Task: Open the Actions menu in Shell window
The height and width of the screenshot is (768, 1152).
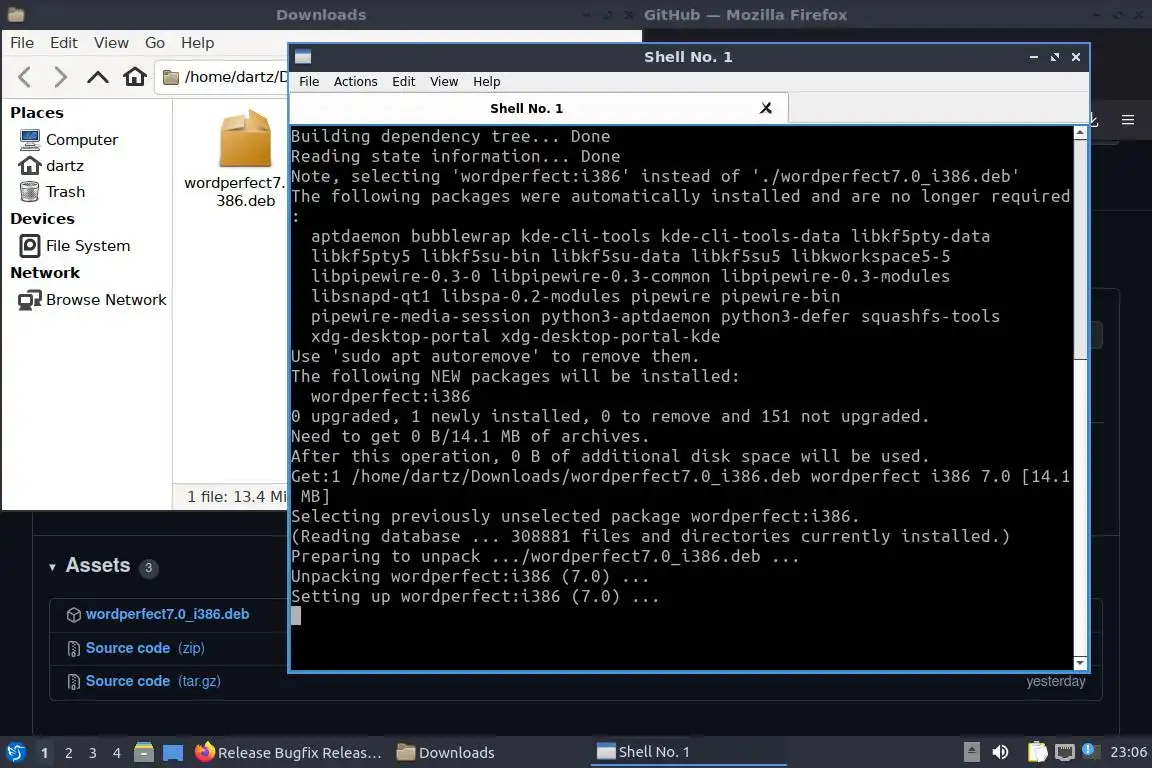Action: (356, 82)
